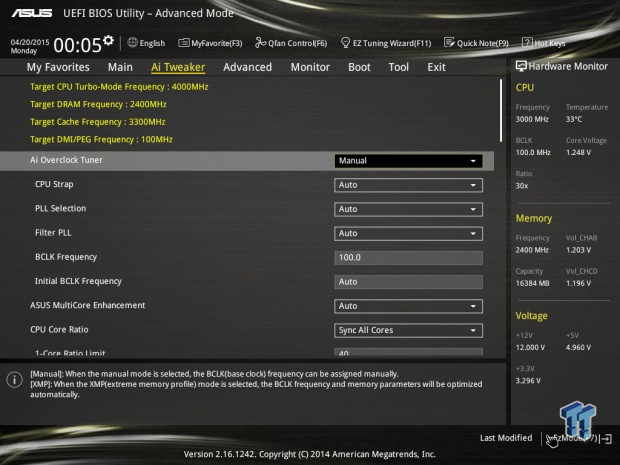The image size is (620, 465).
Task: Go to the Advanced tab
Action: [x=248, y=67]
